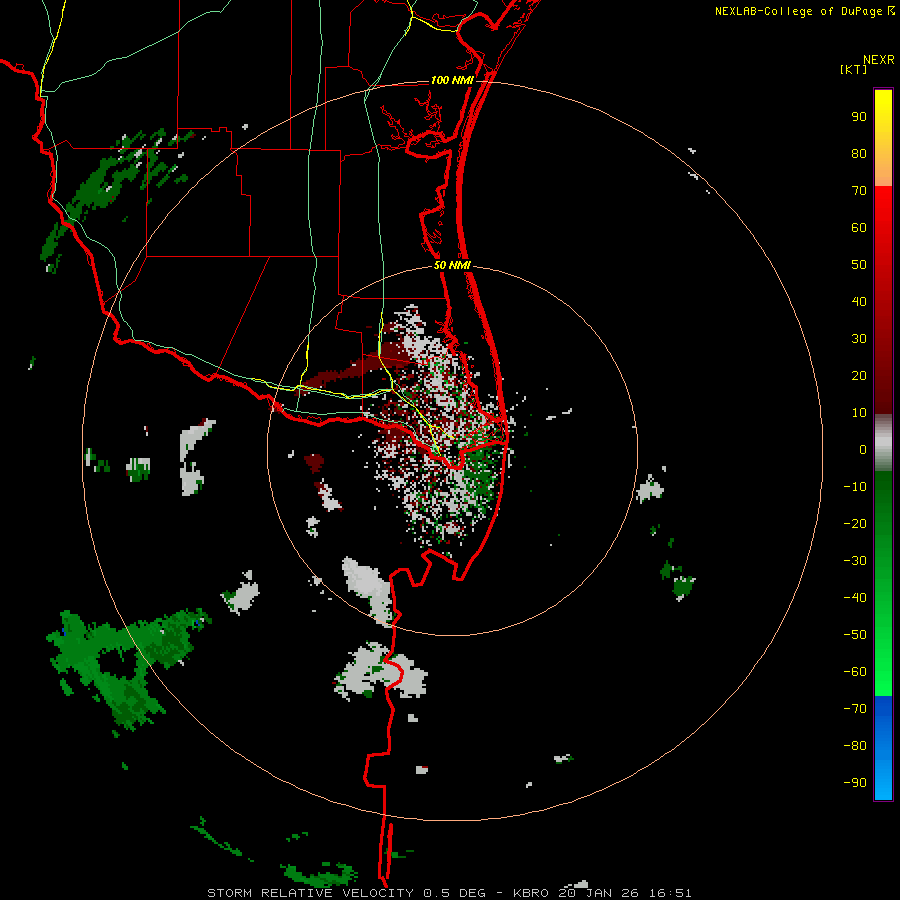This screenshot has width=900, height=900.
Task: Click the -60 knot scale value
Action: click(855, 672)
